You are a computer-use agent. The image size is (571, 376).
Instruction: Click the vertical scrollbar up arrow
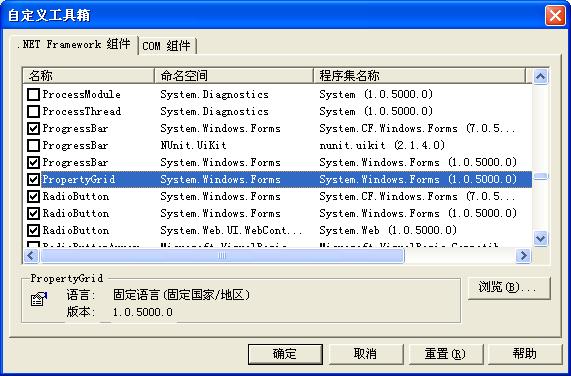(x=540, y=76)
